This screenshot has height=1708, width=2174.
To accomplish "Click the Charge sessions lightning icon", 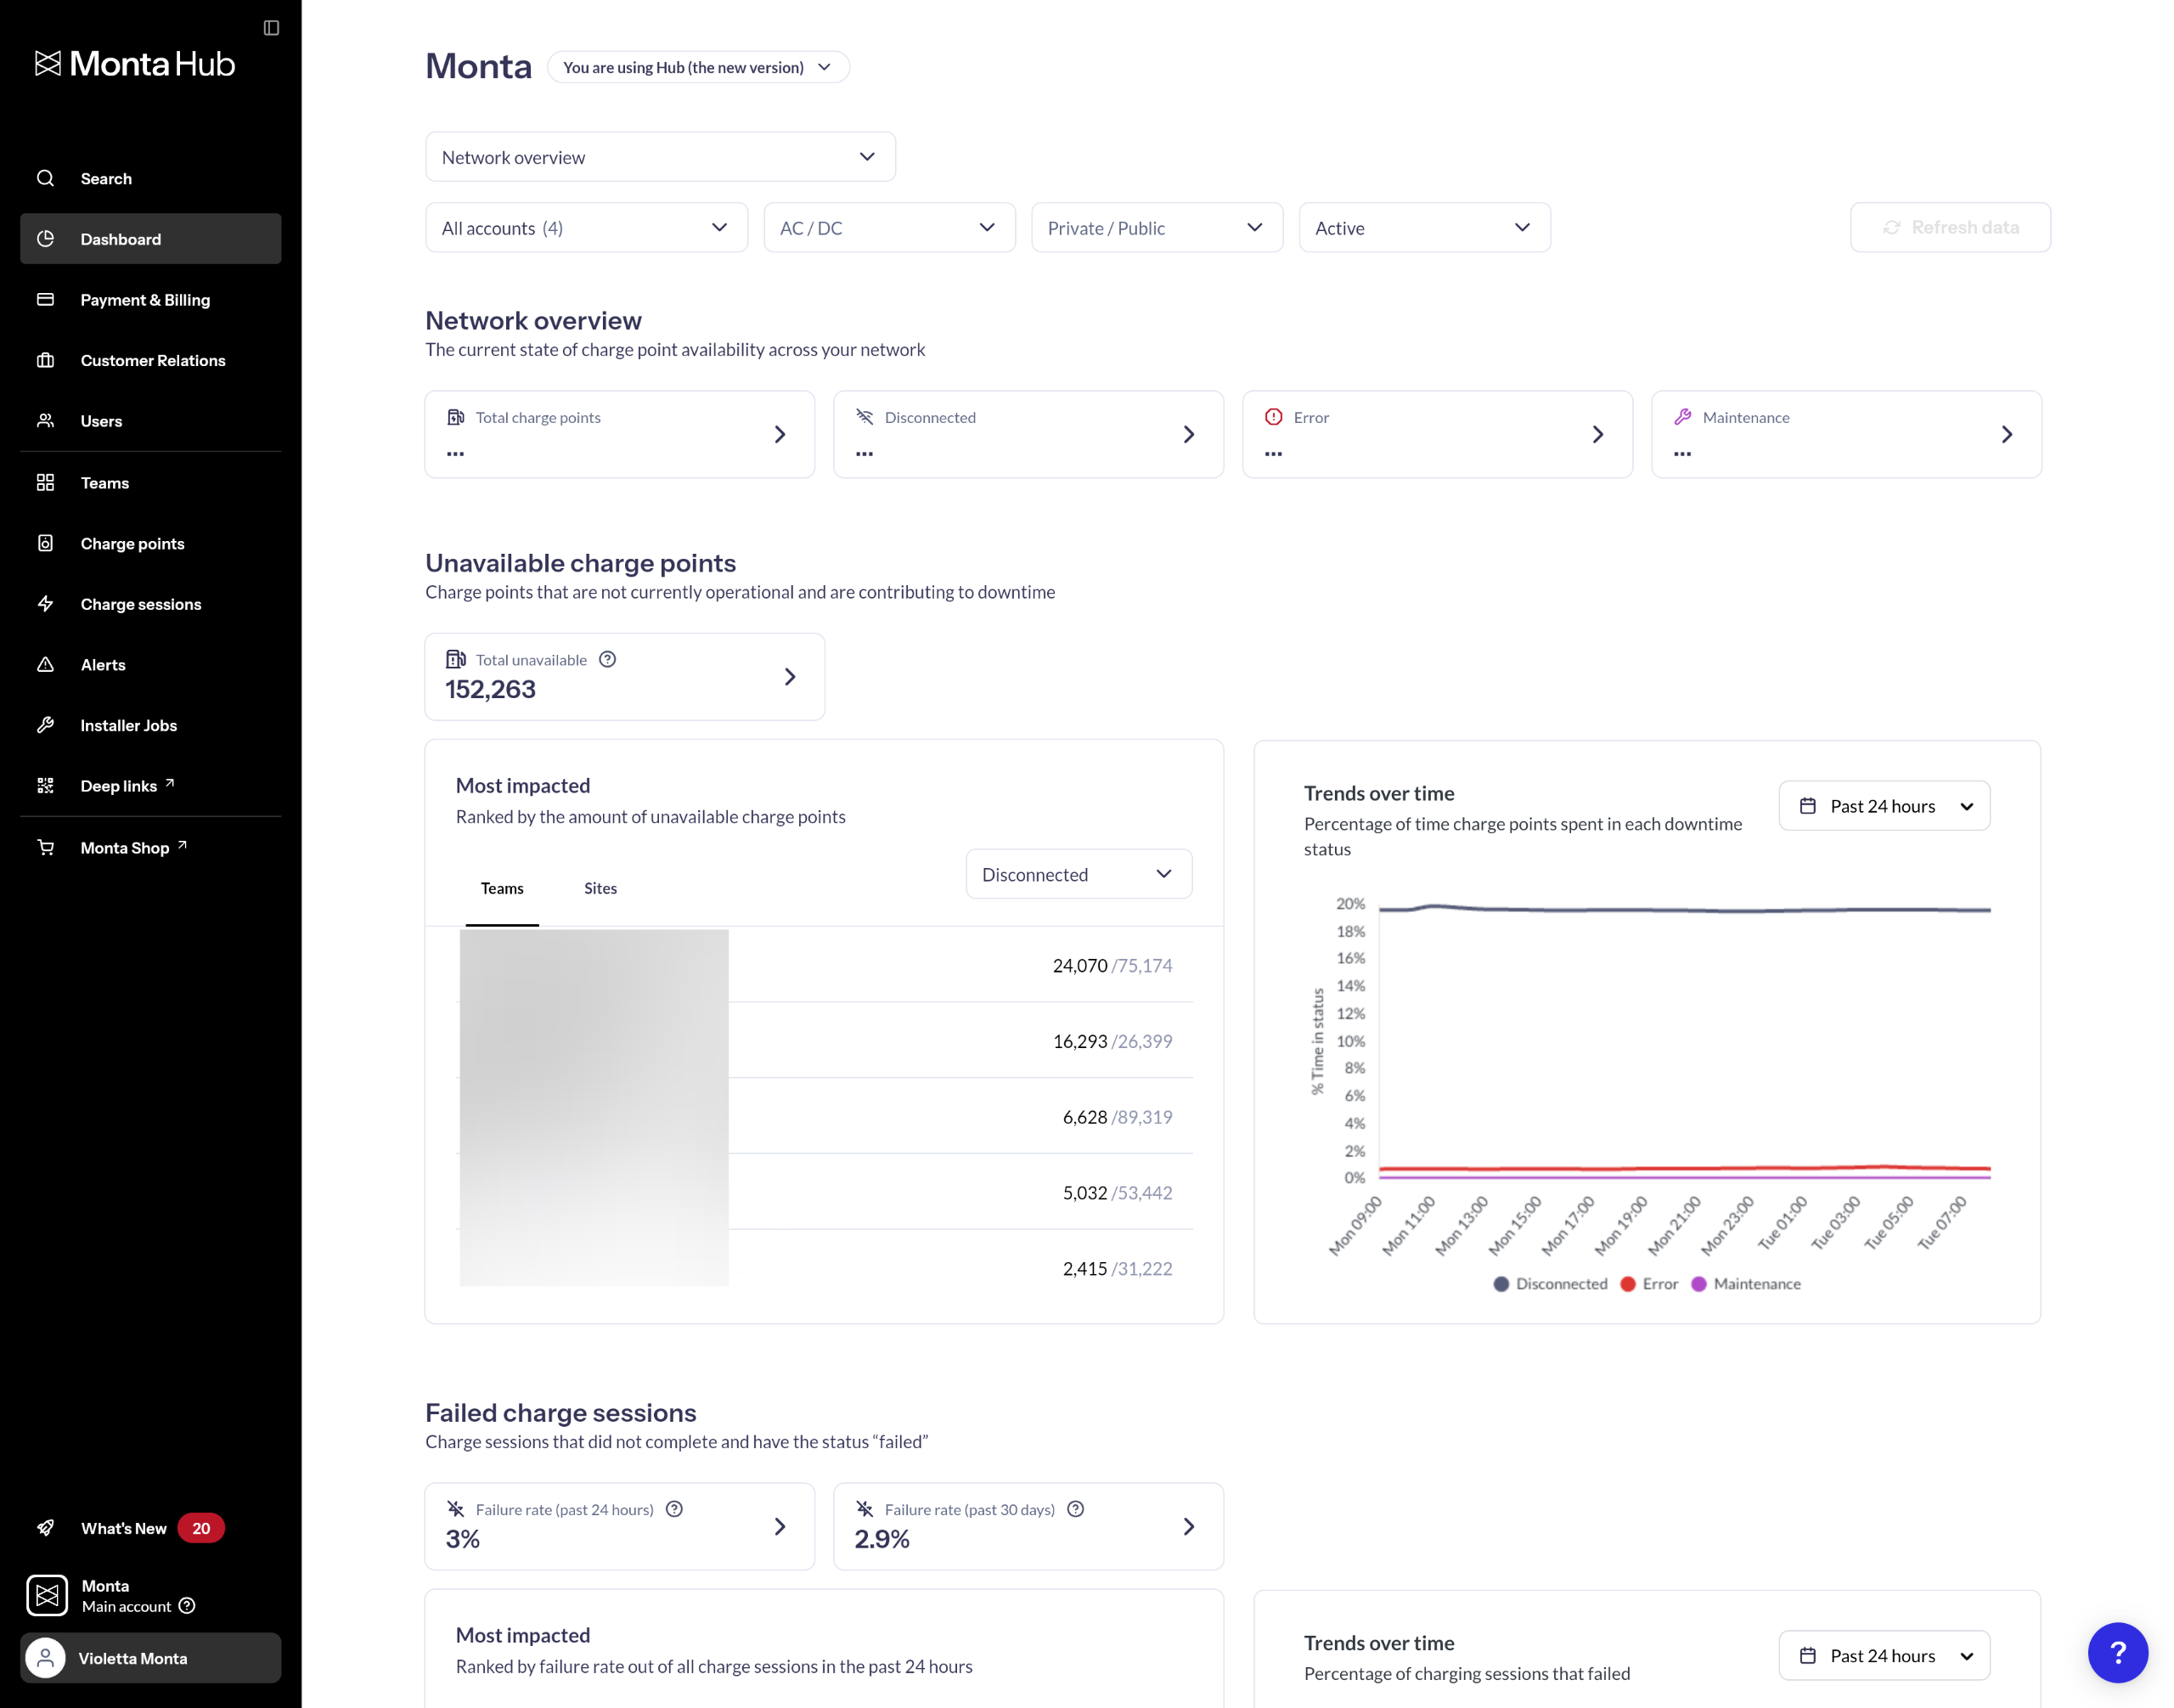I will coord(46,604).
